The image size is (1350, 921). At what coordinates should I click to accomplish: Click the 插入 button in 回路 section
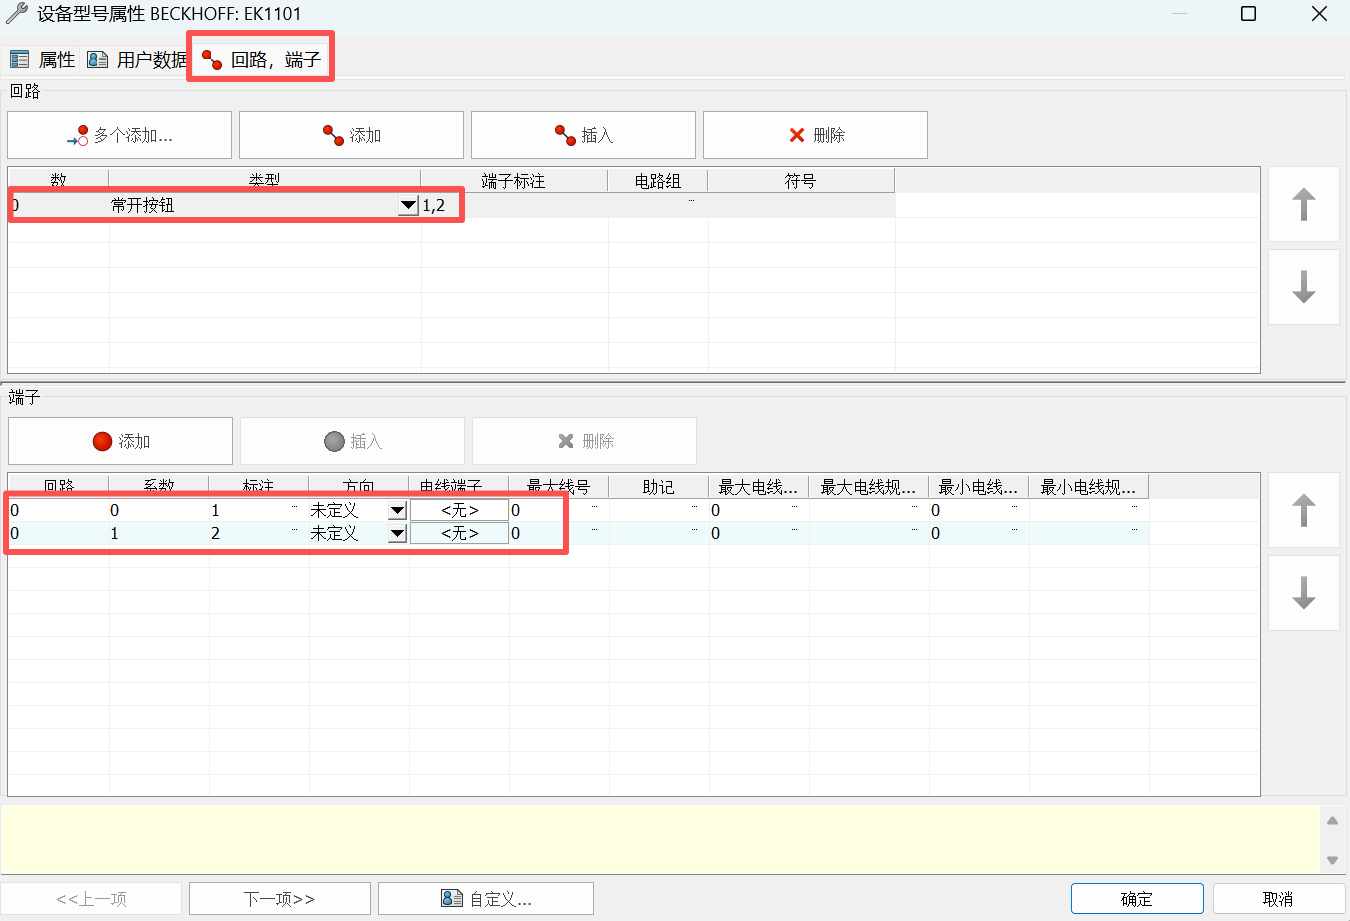pyautogui.click(x=583, y=135)
